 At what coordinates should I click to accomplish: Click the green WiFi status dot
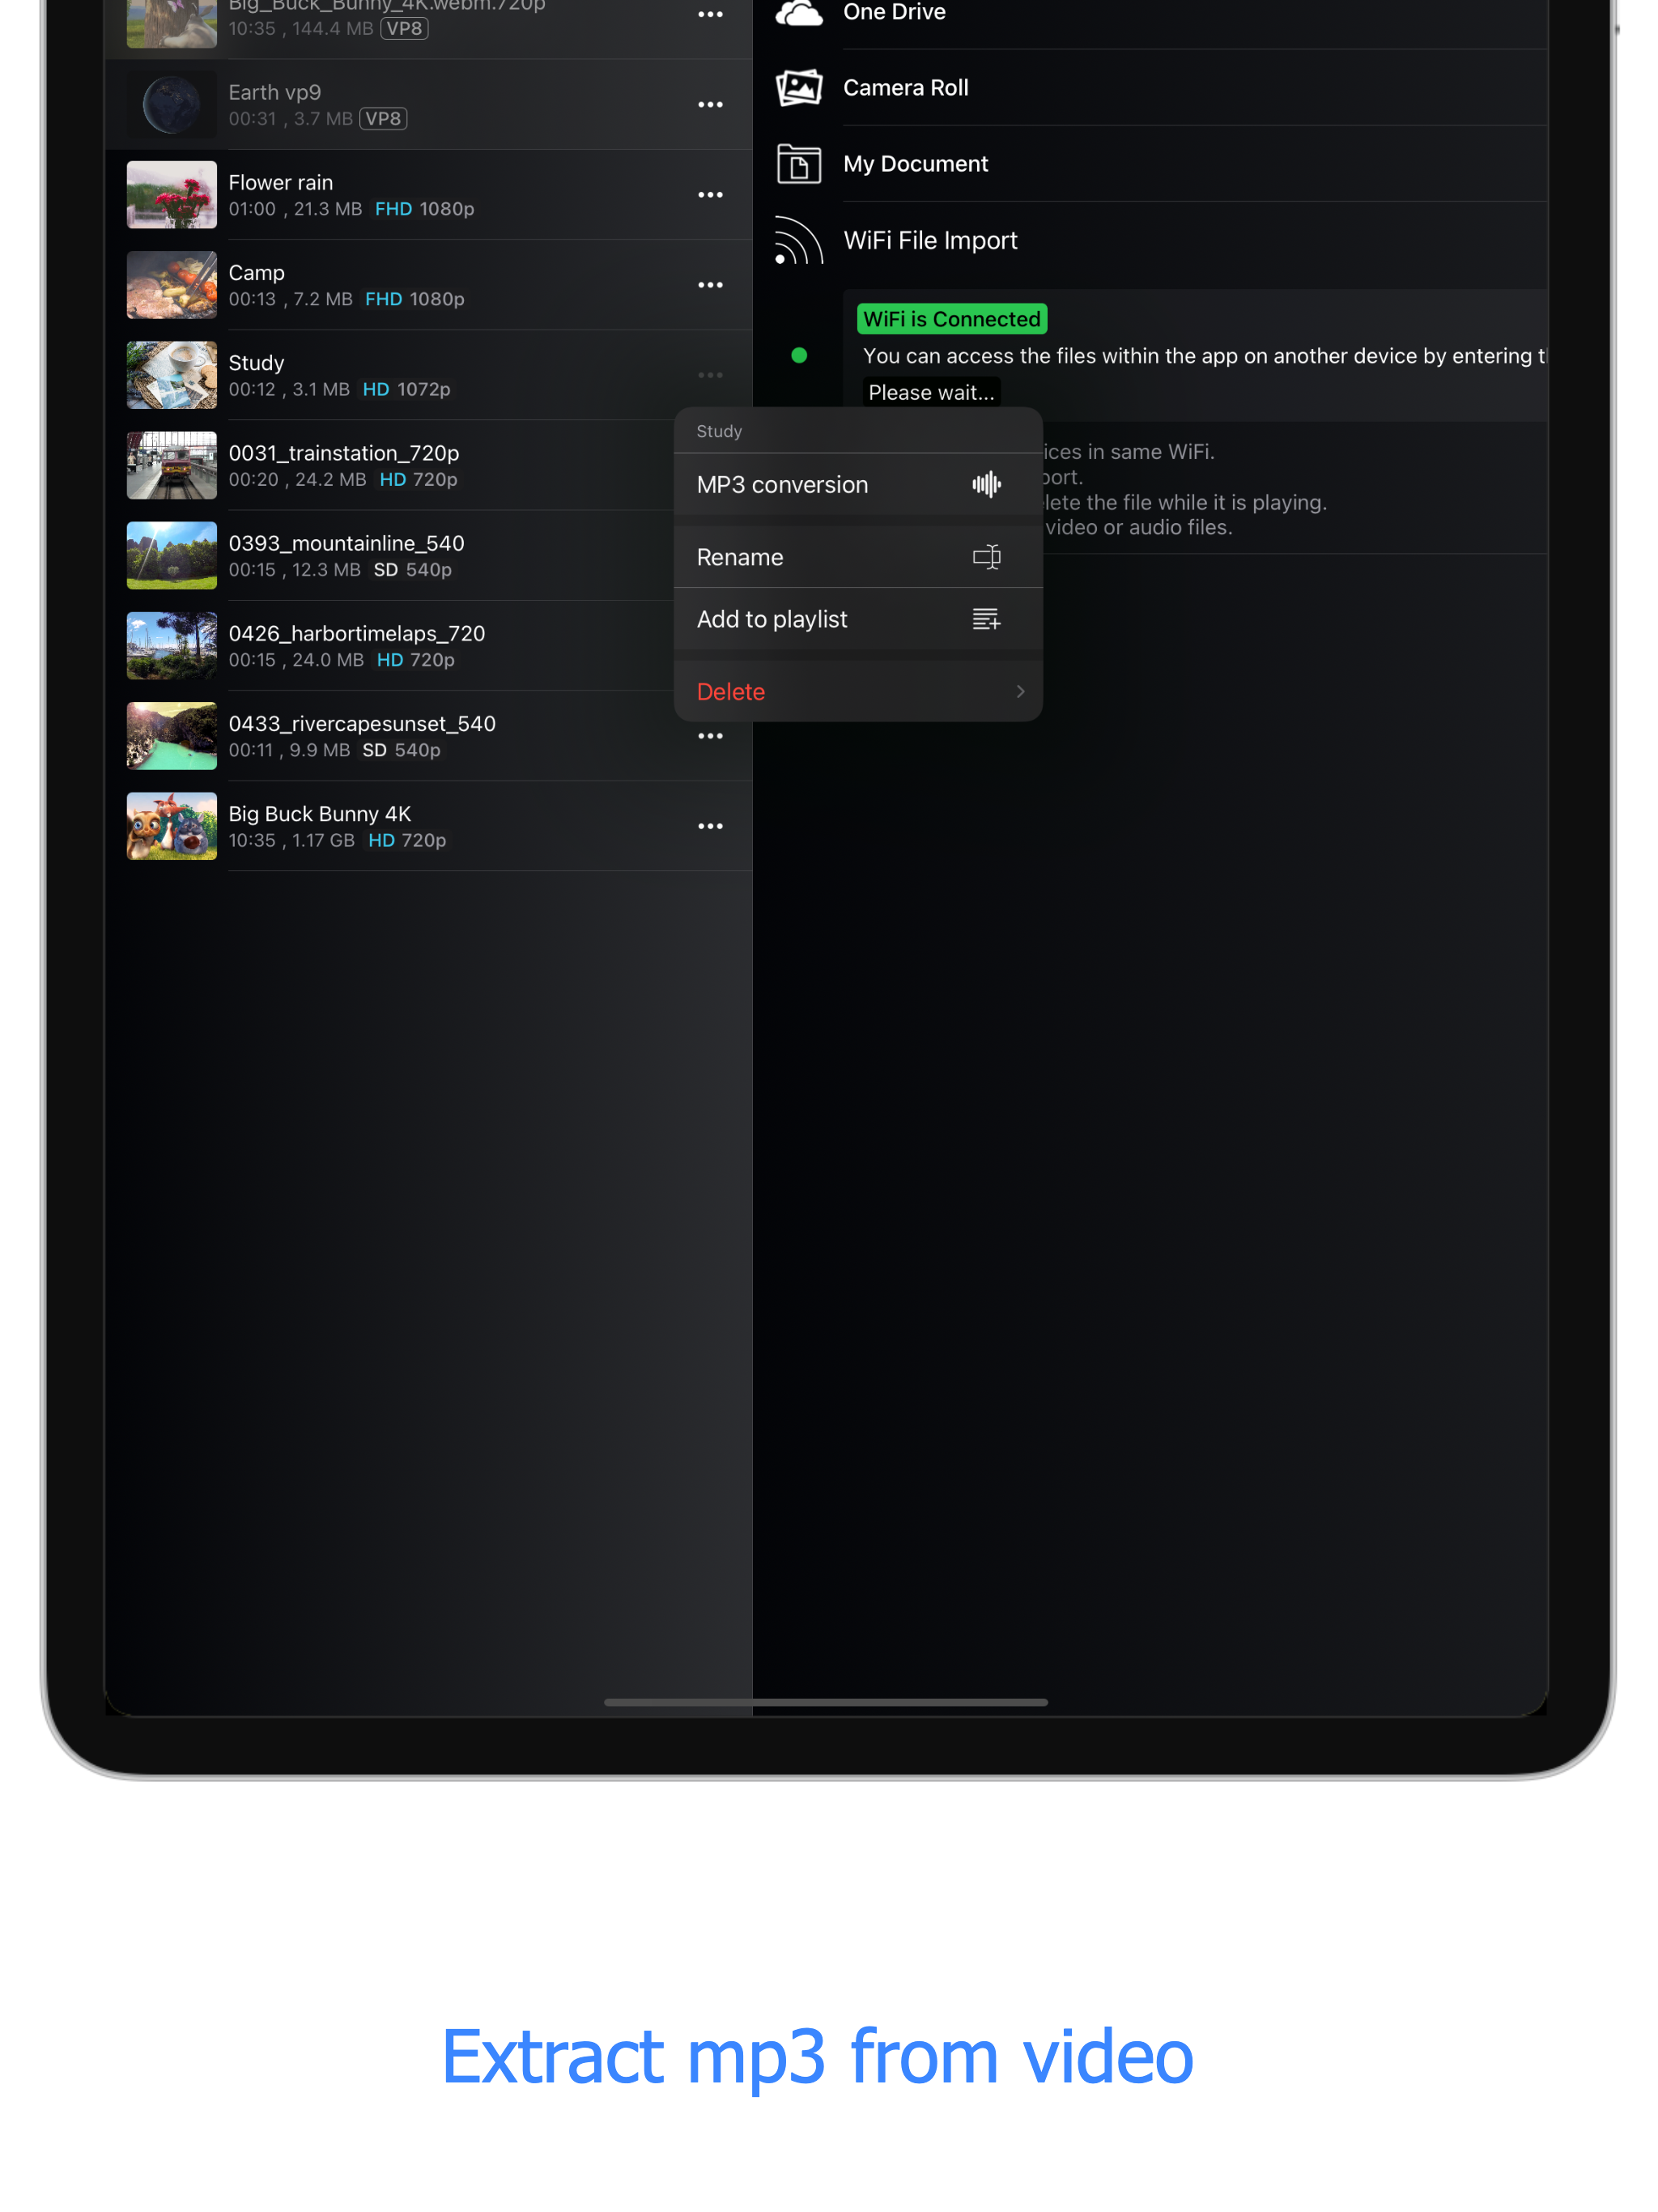click(x=799, y=355)
